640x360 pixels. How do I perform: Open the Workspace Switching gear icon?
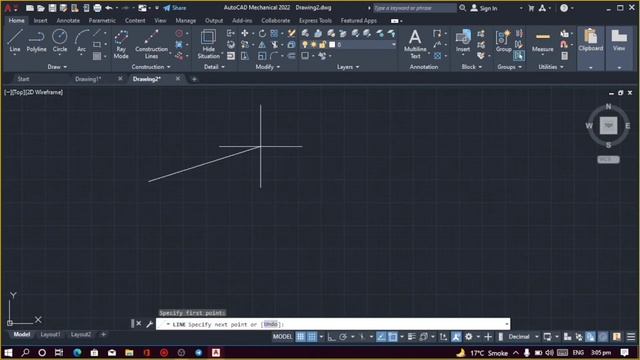pos(469,337)
